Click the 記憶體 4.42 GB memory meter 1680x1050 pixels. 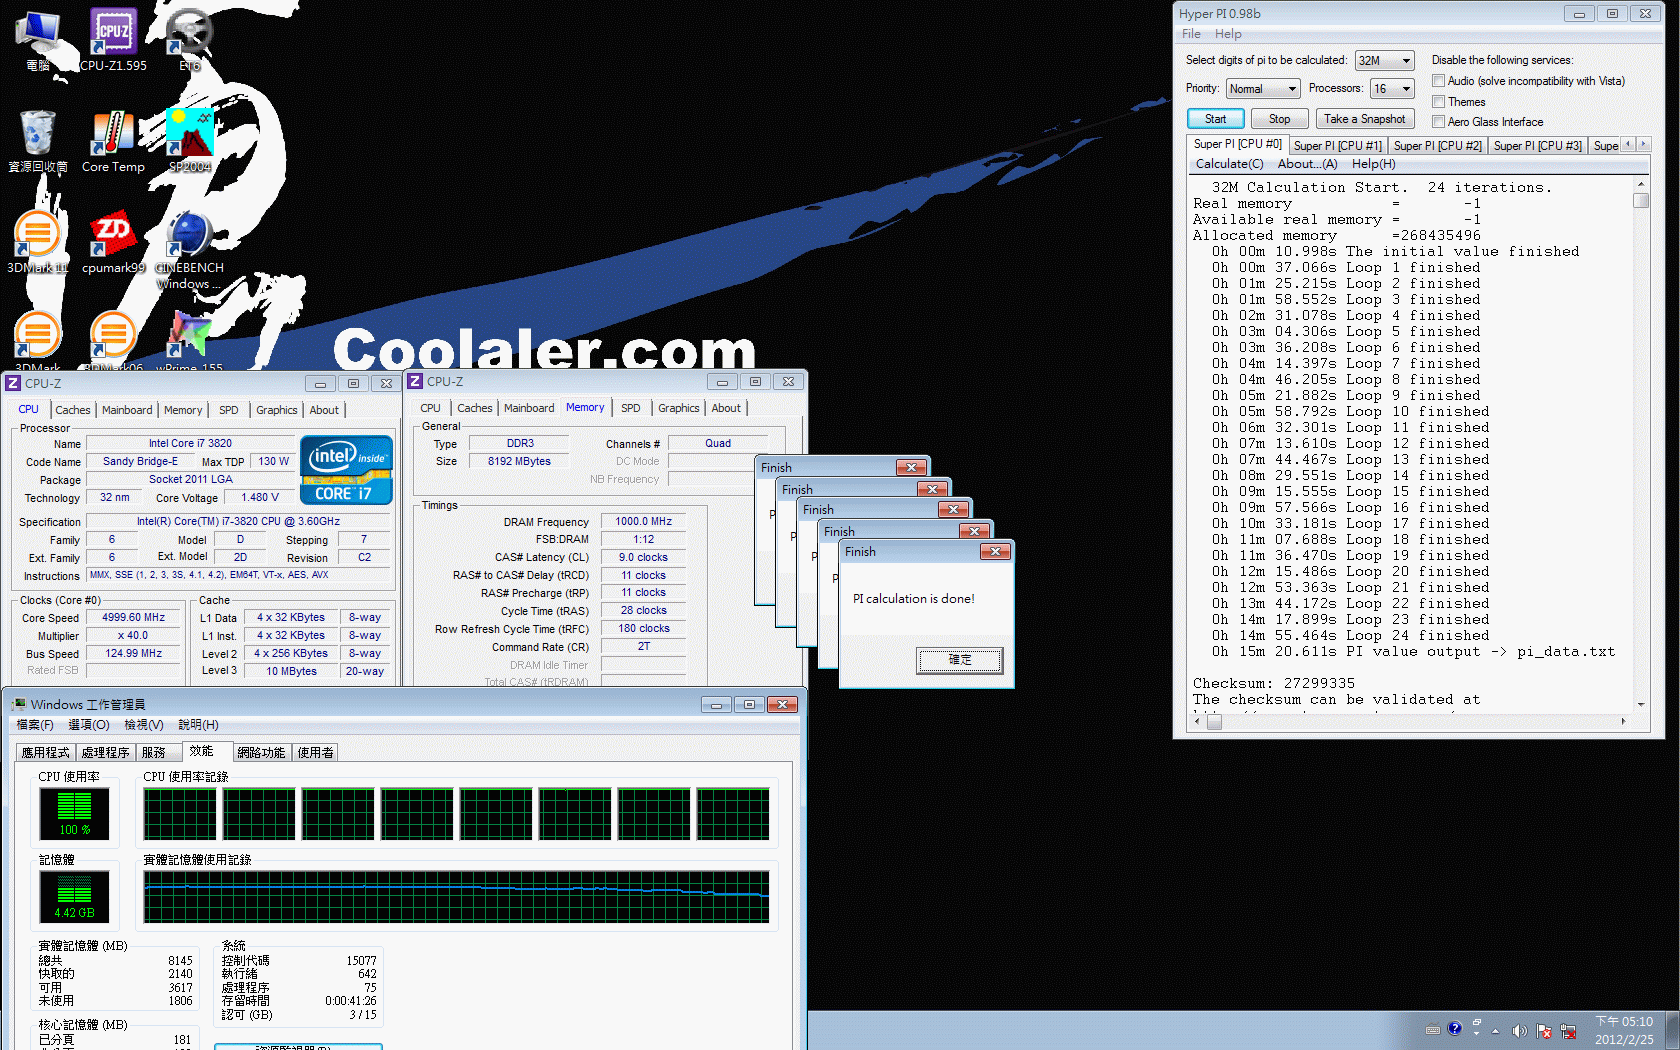[x=74, y=896]
